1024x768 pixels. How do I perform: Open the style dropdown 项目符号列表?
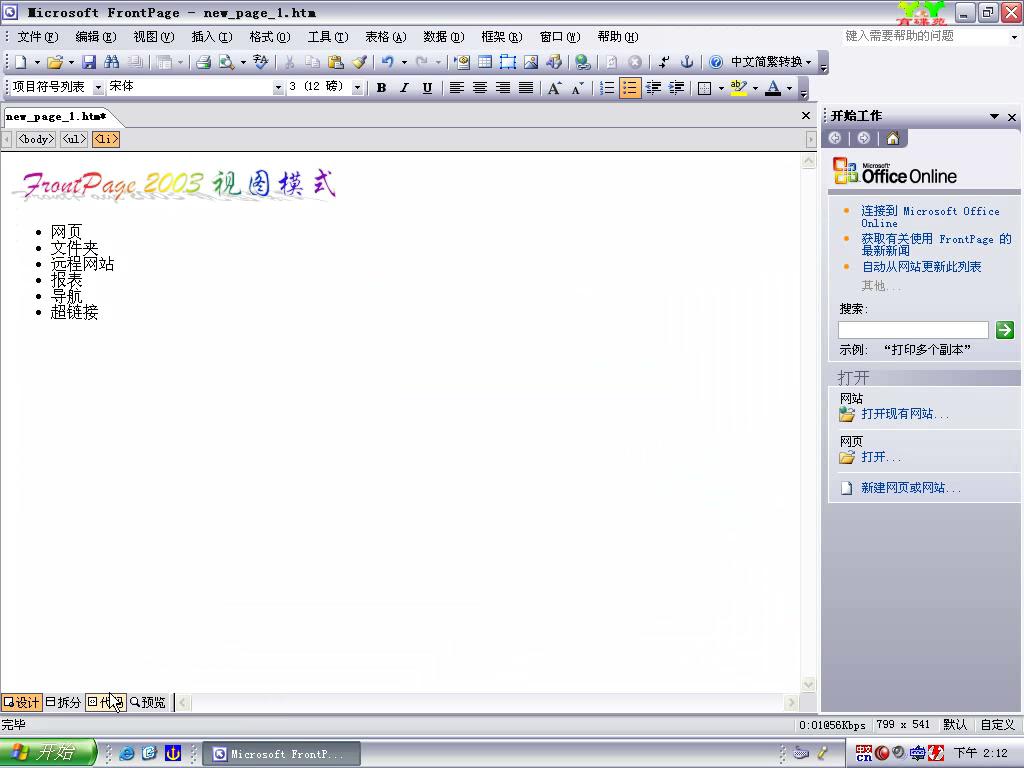pos(98,88)
